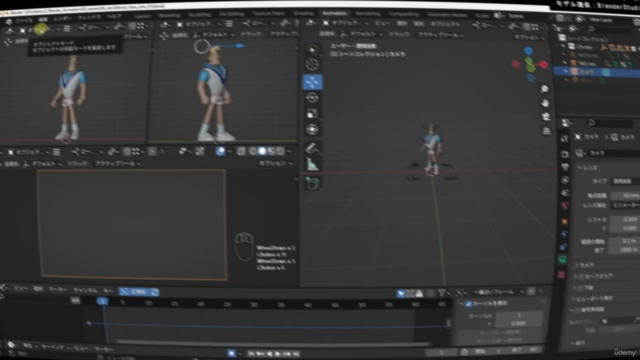
Task: Open Channel menu in graph editor header
Action: (85, 290)
